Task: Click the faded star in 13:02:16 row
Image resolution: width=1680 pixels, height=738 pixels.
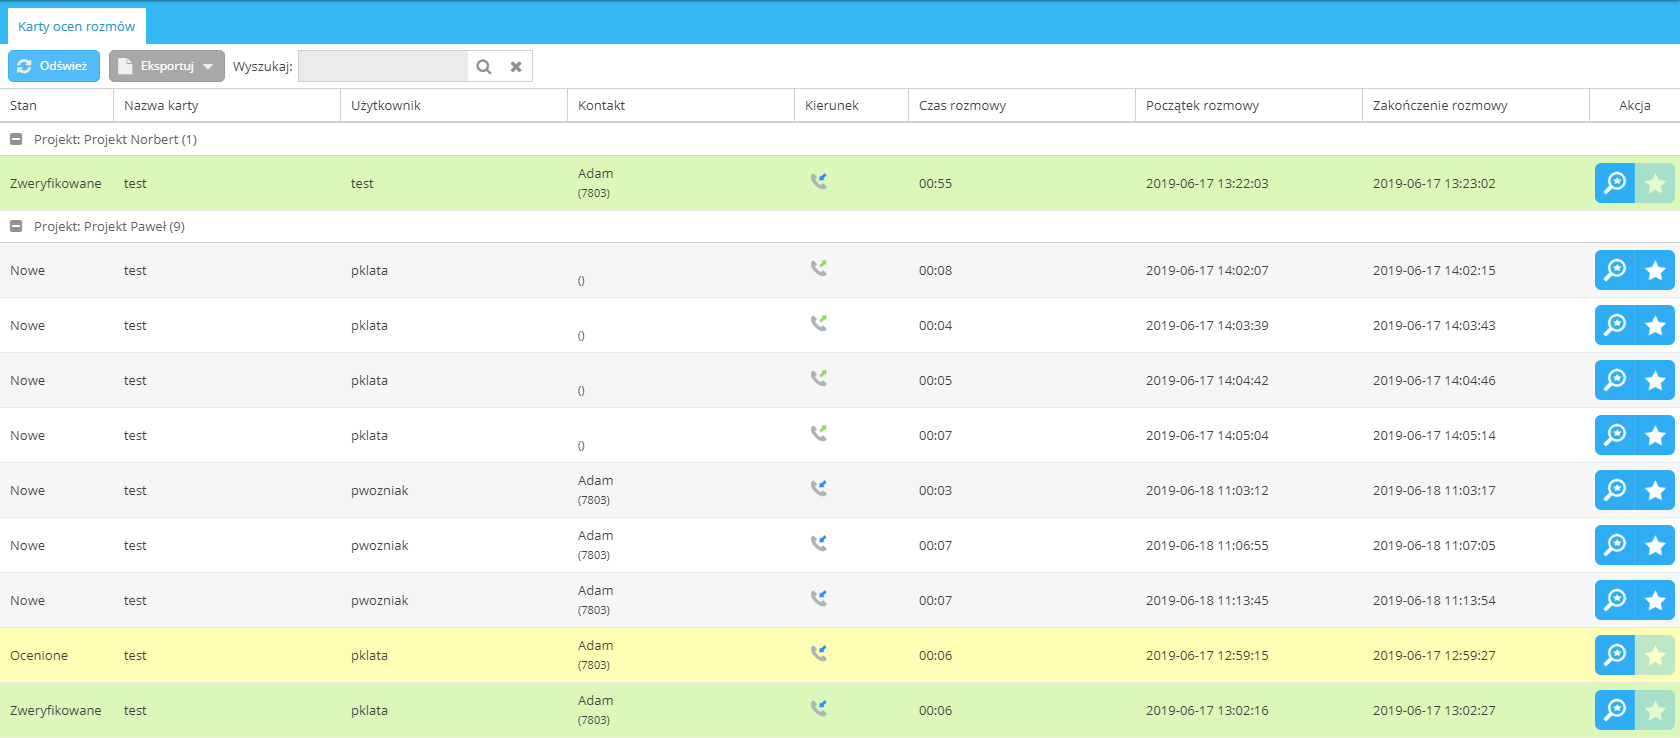Action: pos(1655,710)
